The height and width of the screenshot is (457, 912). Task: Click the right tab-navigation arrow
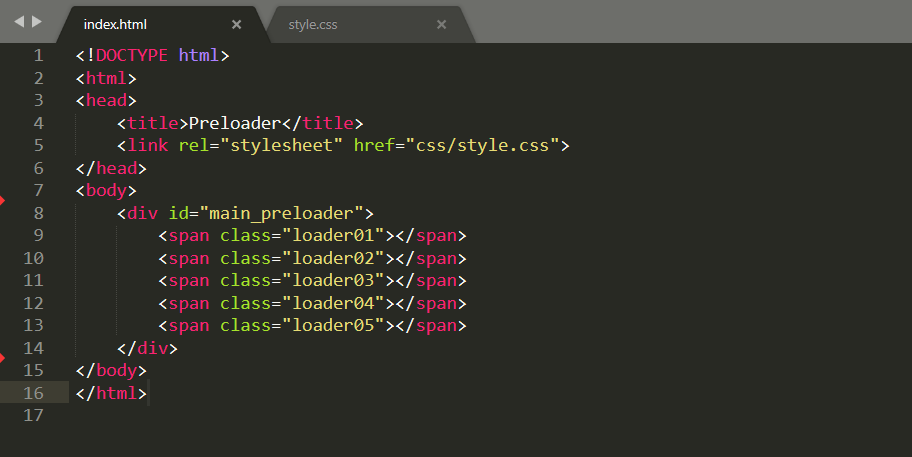pyautogui.click(x=37, y=21)
